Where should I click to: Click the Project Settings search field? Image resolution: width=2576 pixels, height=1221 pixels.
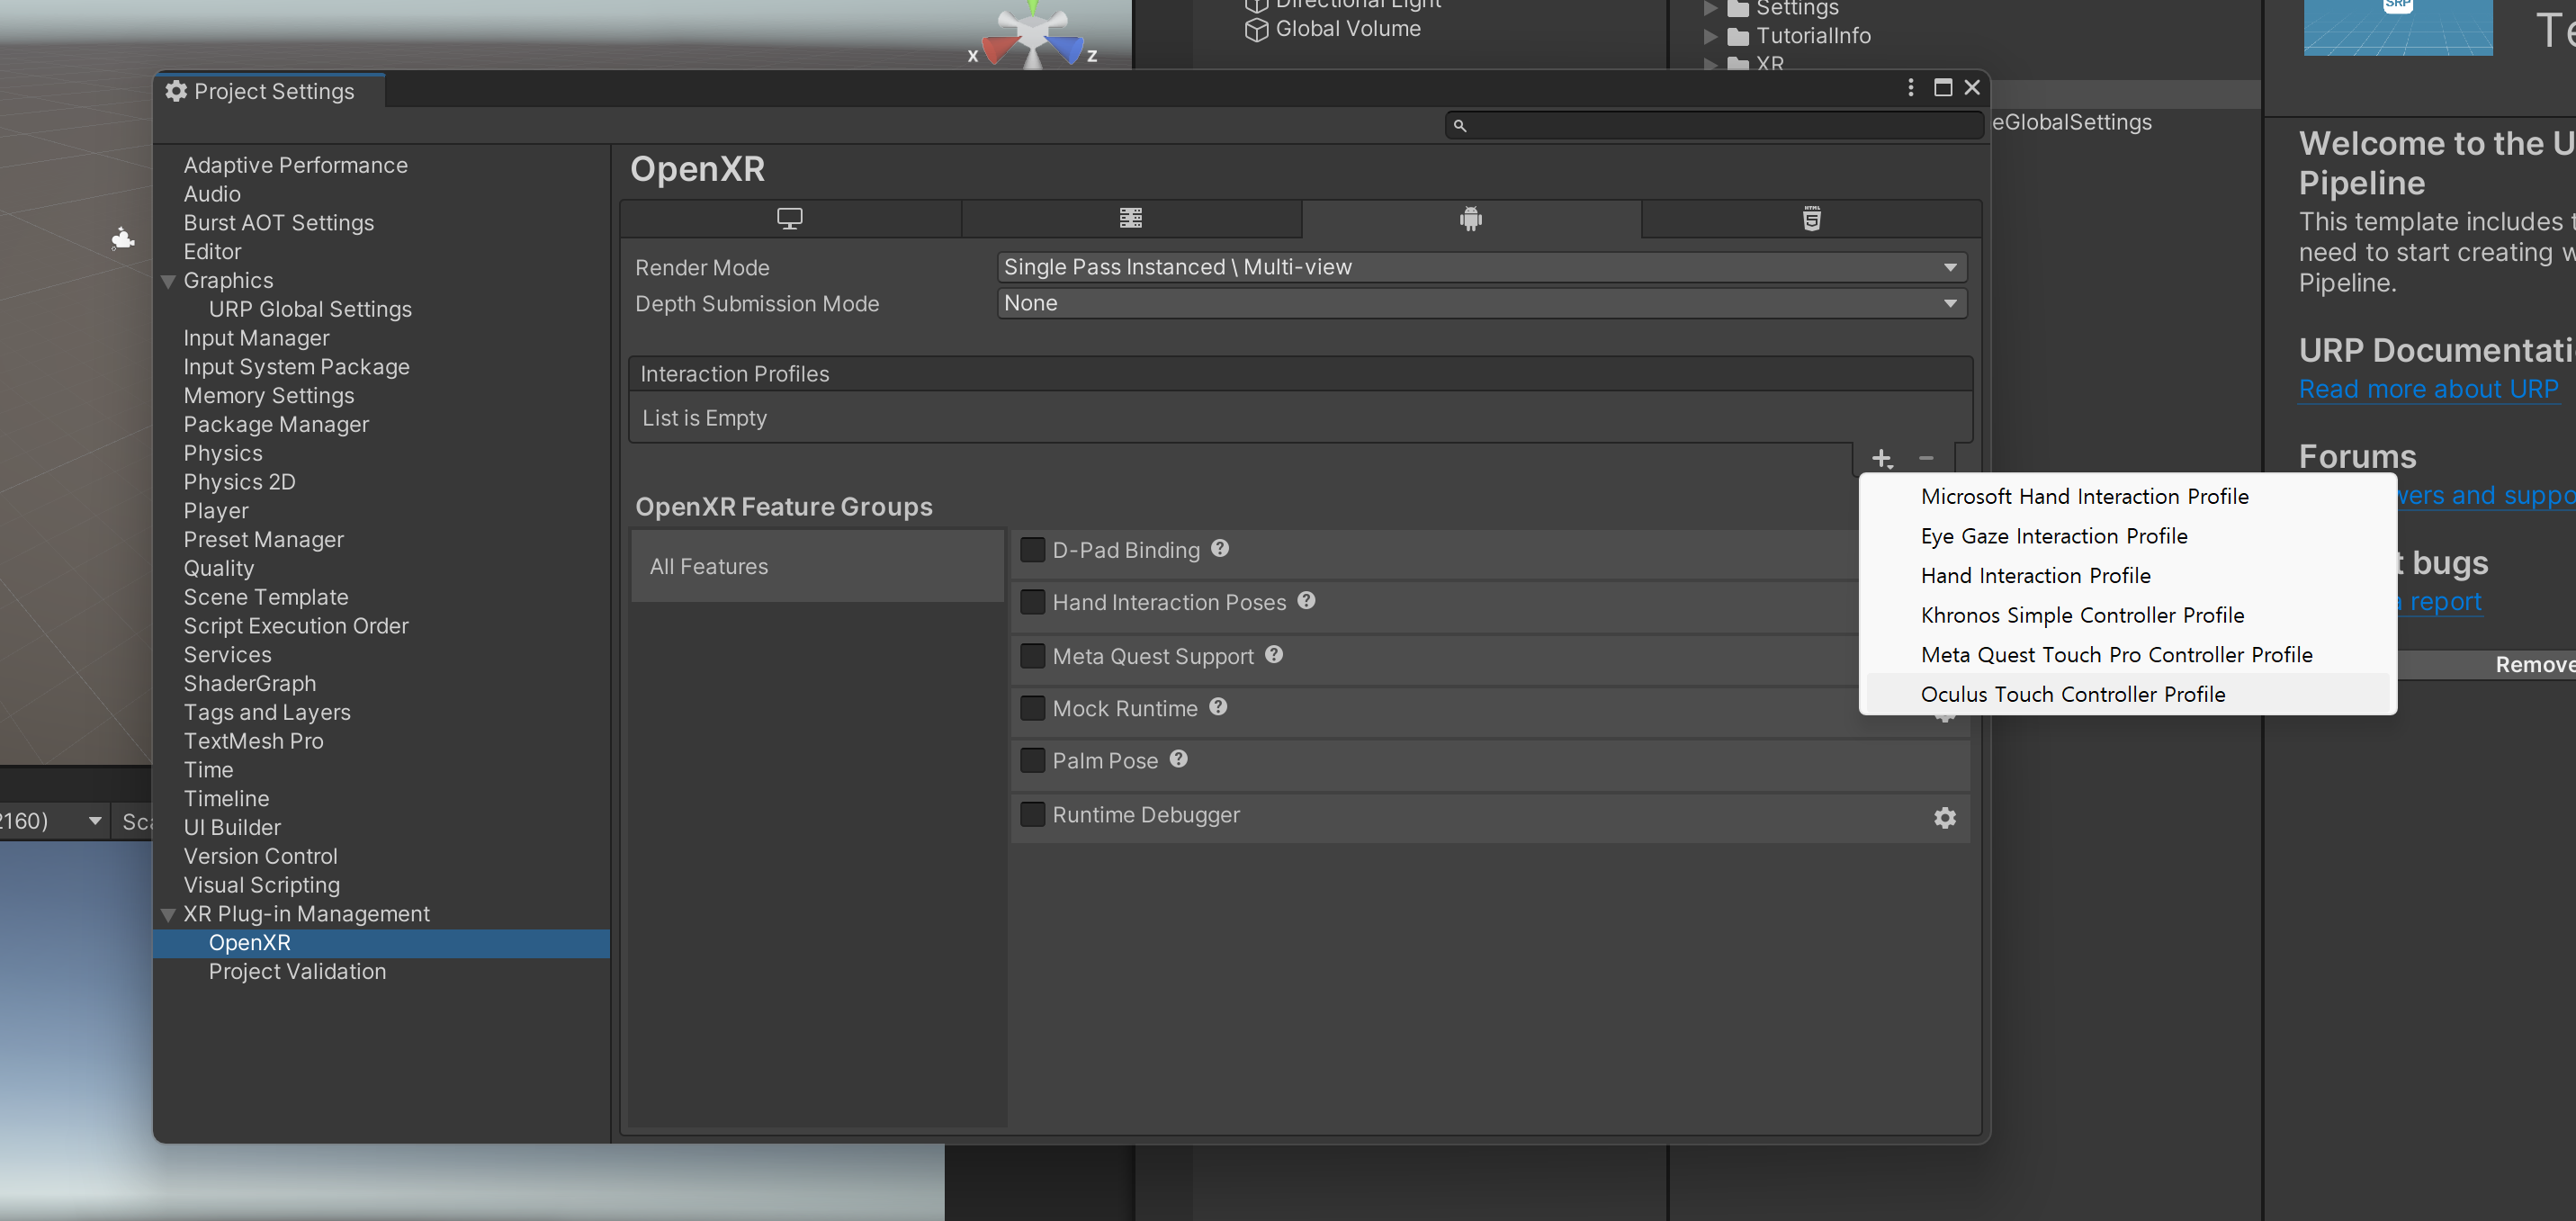click(x=1714, y=125)
